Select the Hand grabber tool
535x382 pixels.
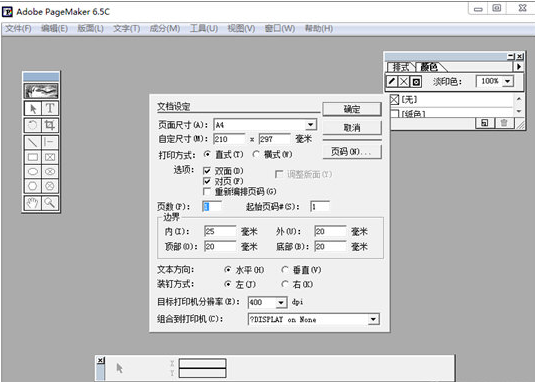point(33,203)
